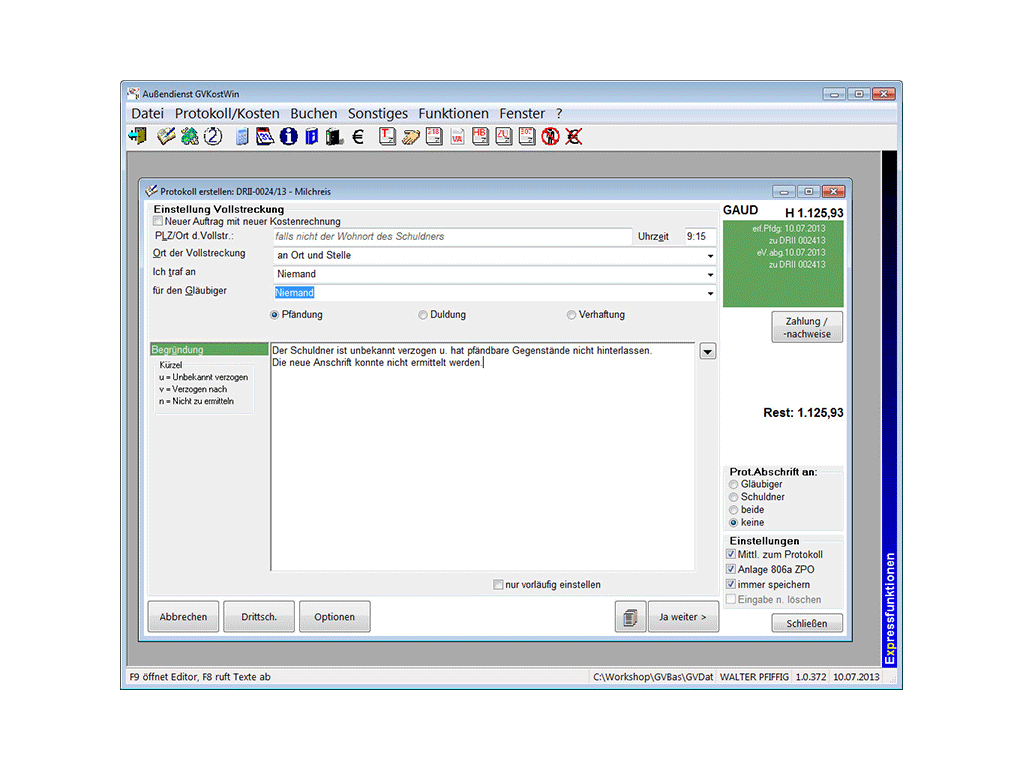Click the 'Ja weiter >' button
Viewport: 1024px width, 768px height.
[683, 617]
